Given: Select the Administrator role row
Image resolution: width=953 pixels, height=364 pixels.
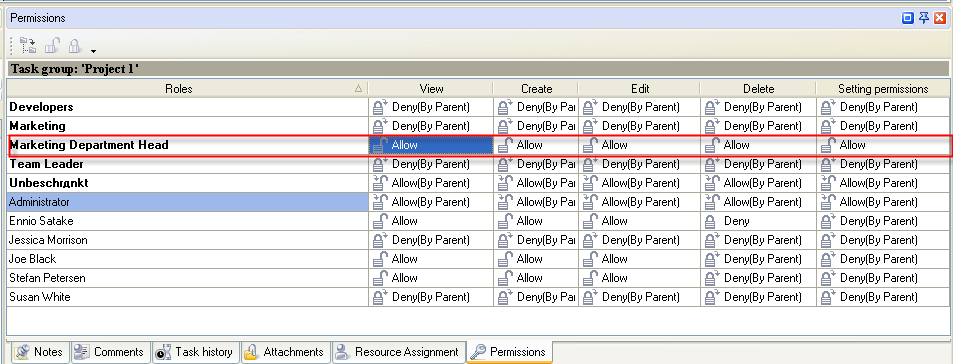Looking at the screenshot, I should [x=188, y=202].
